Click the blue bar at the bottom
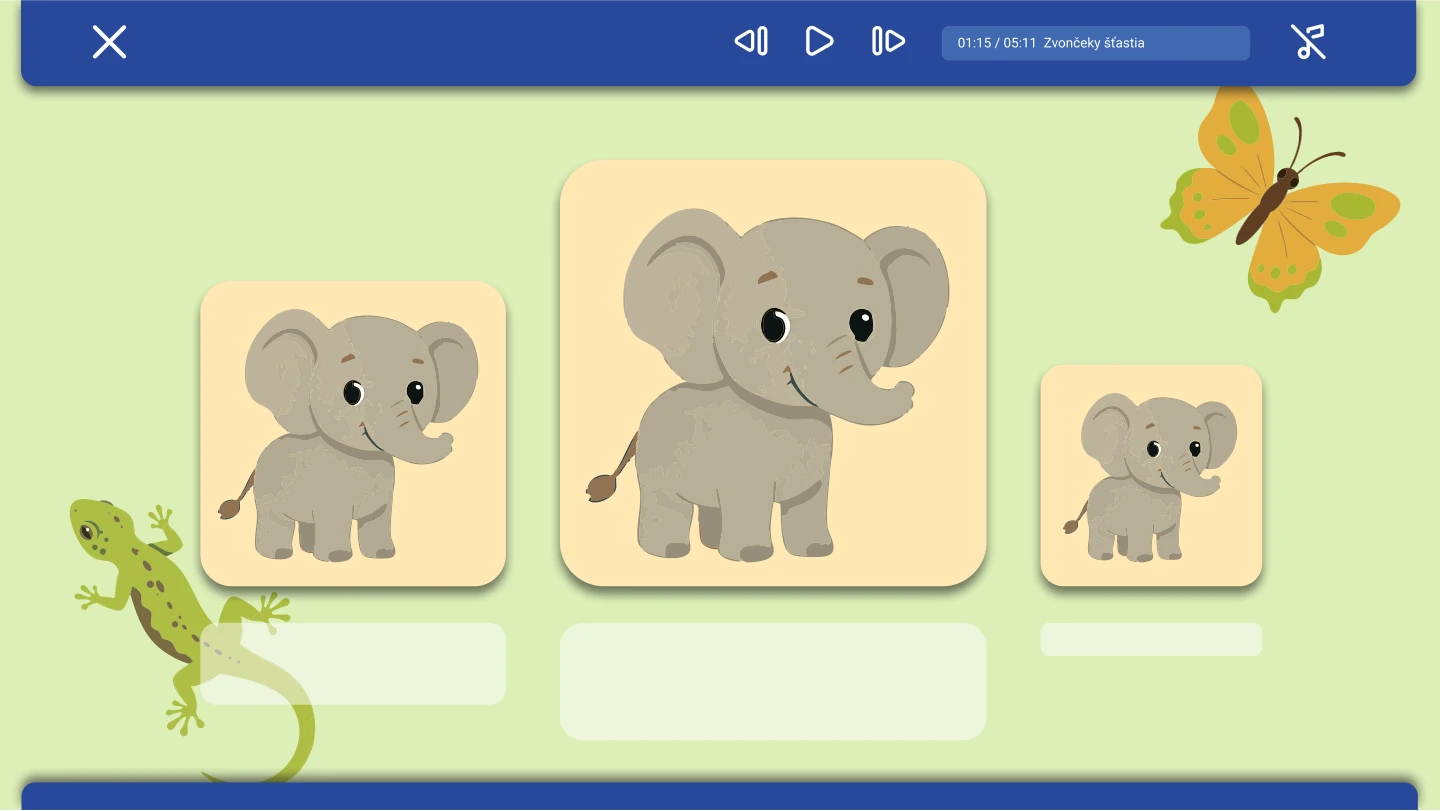This screenshot has height=811, width=1440. [720, 797]
